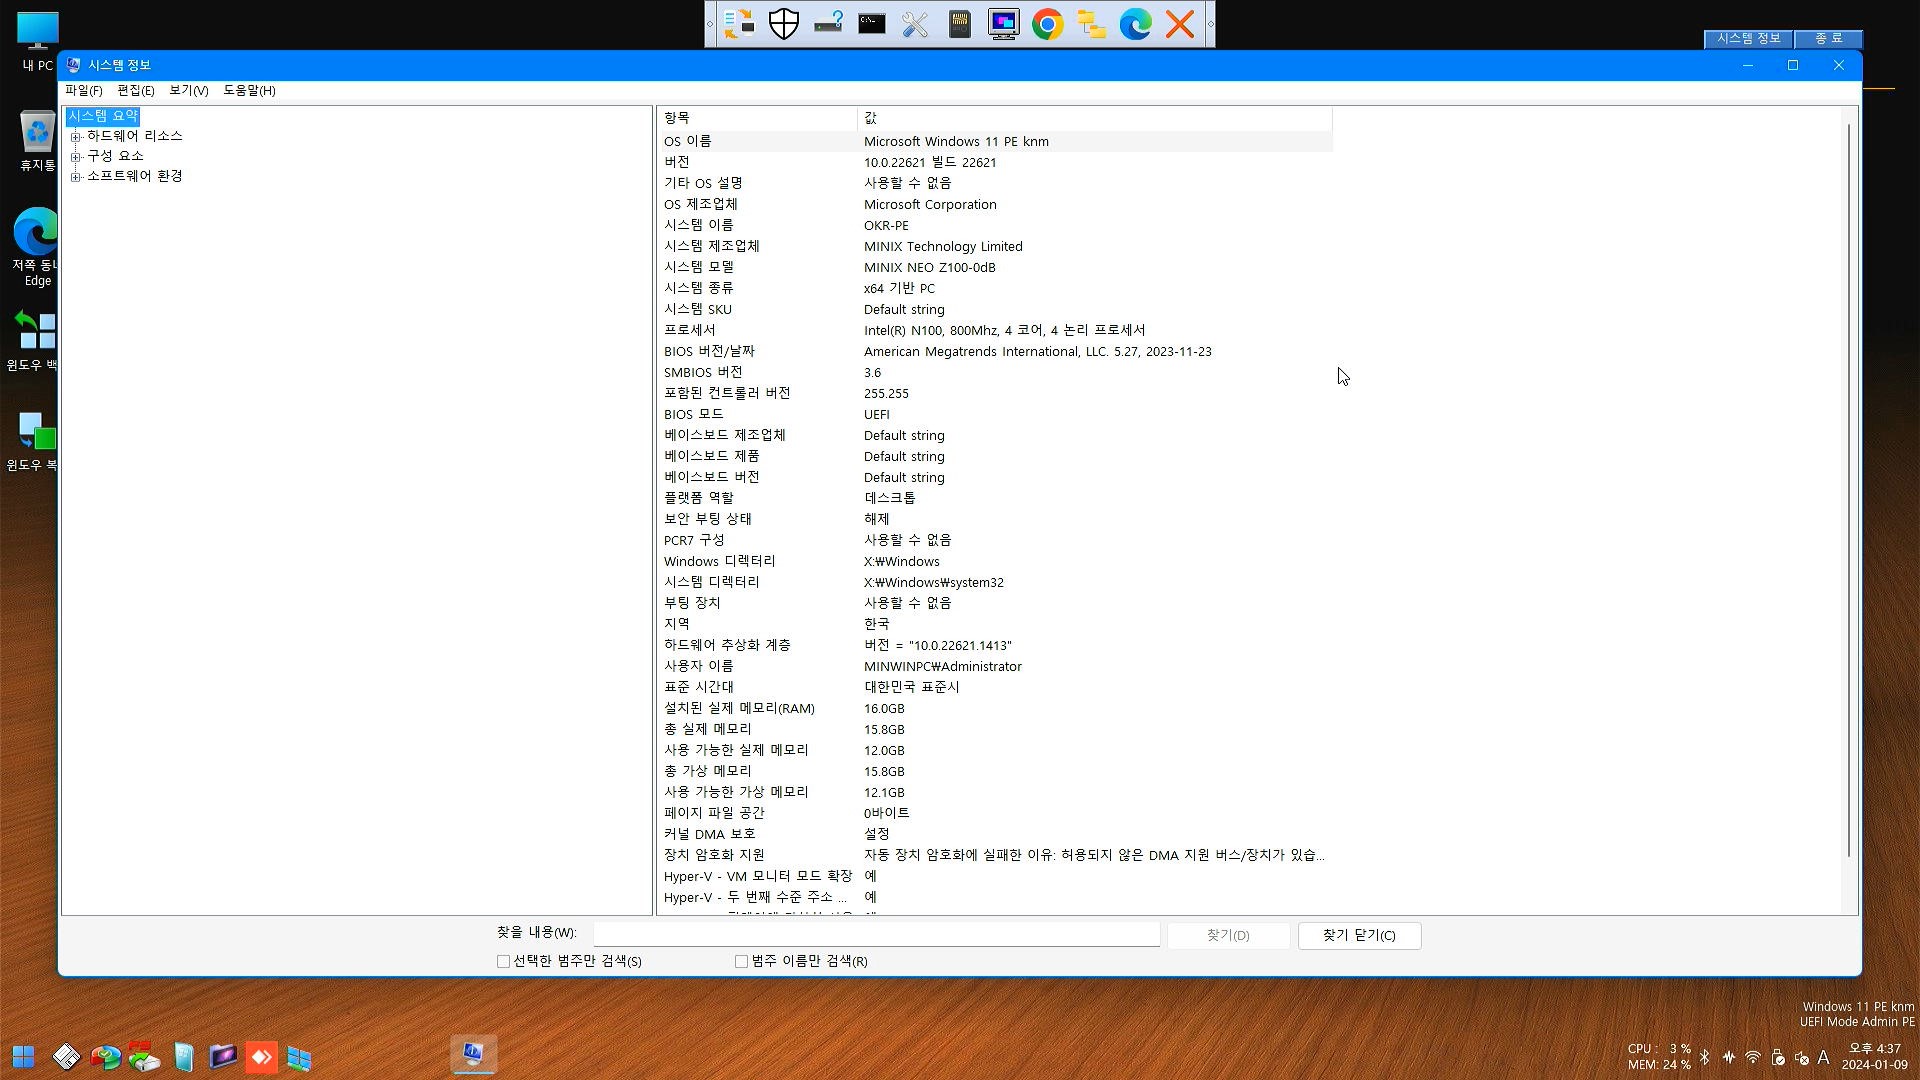Click the 찾기(D) button

(x=1228, y=935)
